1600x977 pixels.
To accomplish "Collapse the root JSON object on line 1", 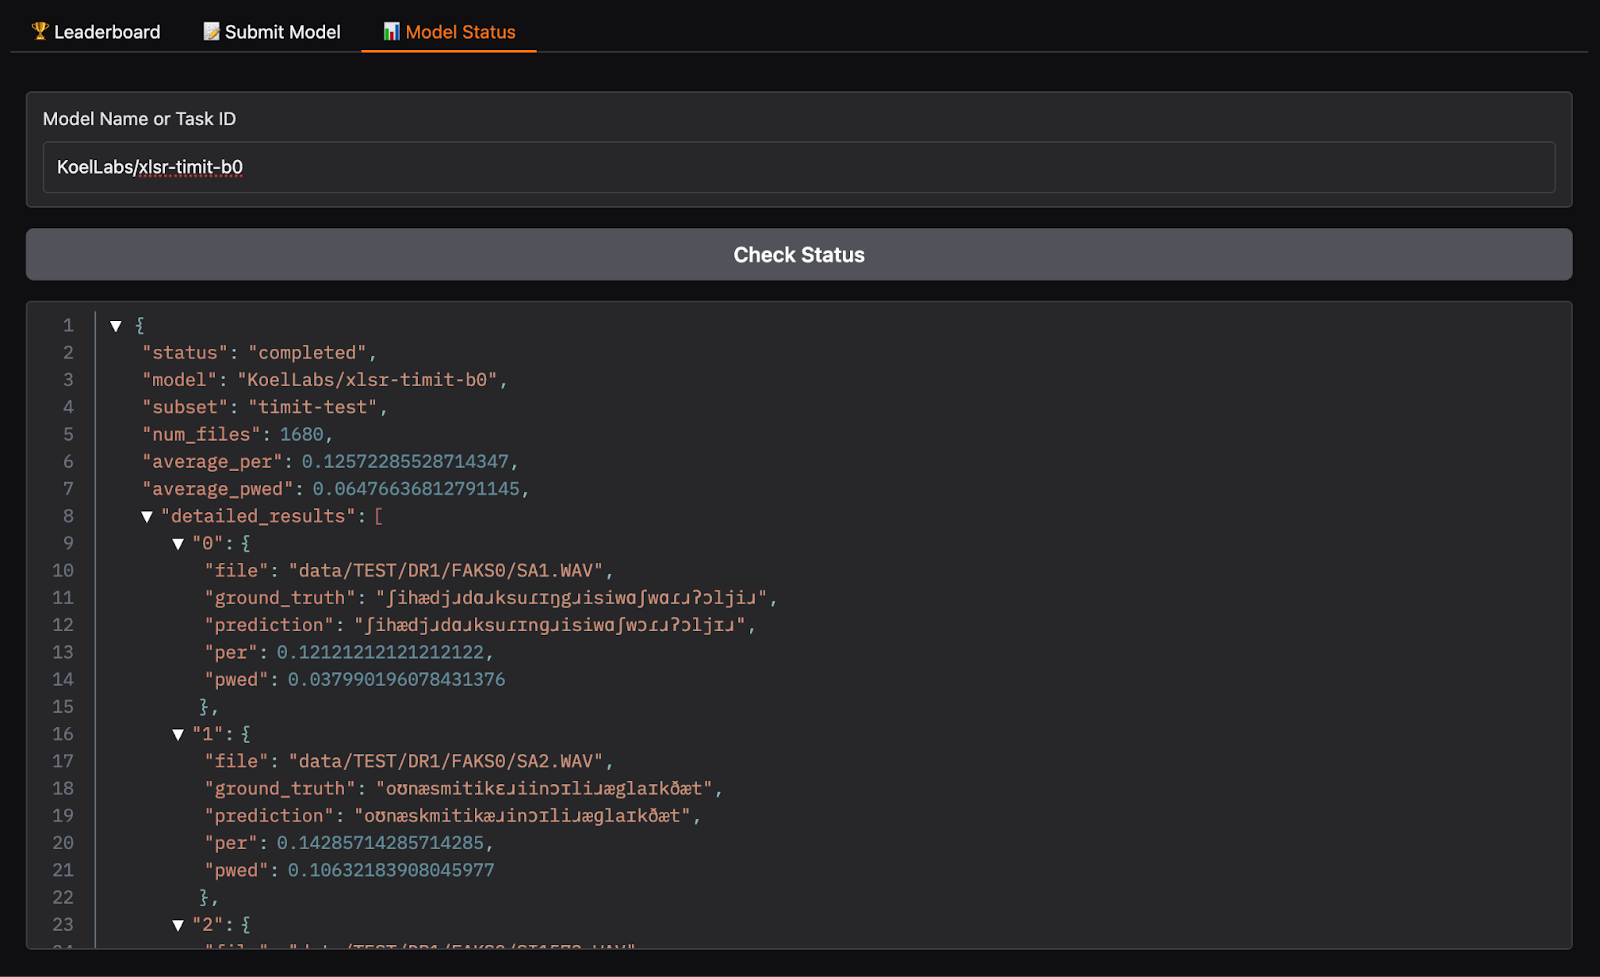I will (x=116, y=326).
